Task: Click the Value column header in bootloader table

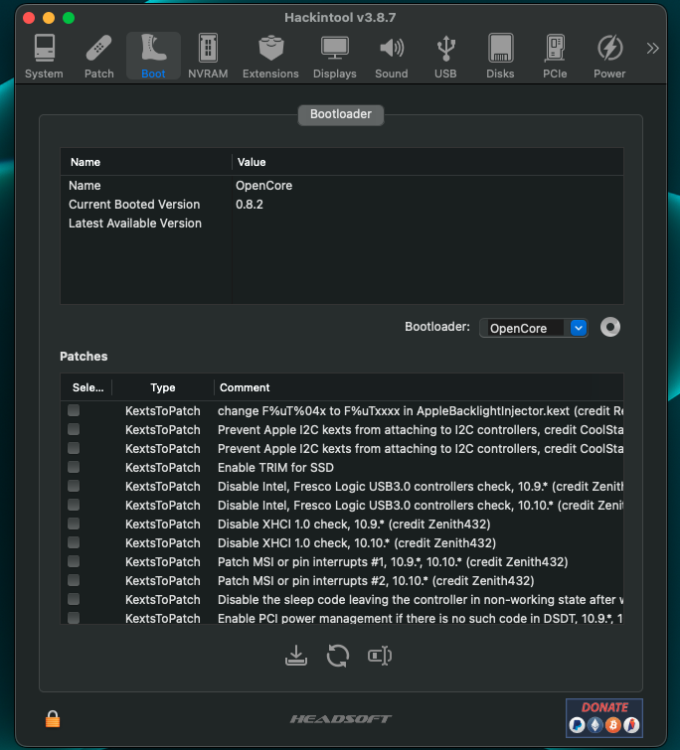Action: pos(252,162)
